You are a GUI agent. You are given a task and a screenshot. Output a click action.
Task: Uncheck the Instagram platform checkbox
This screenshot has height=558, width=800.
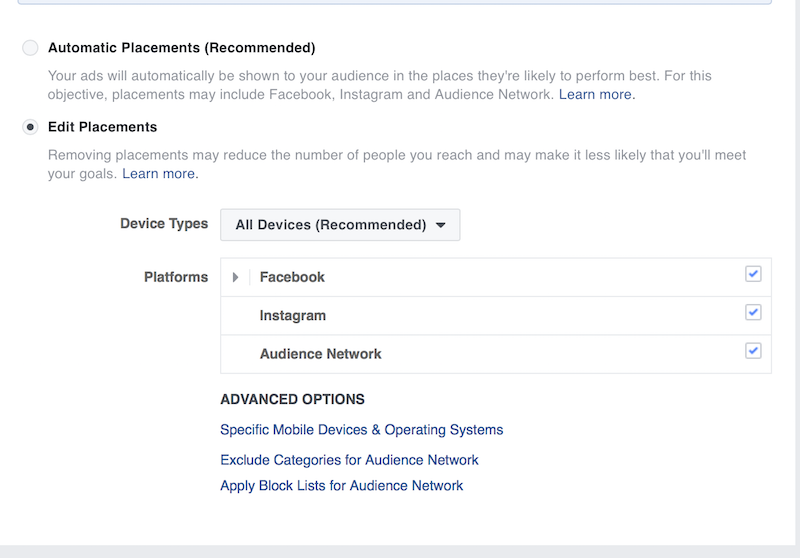[x=753, y=313]
